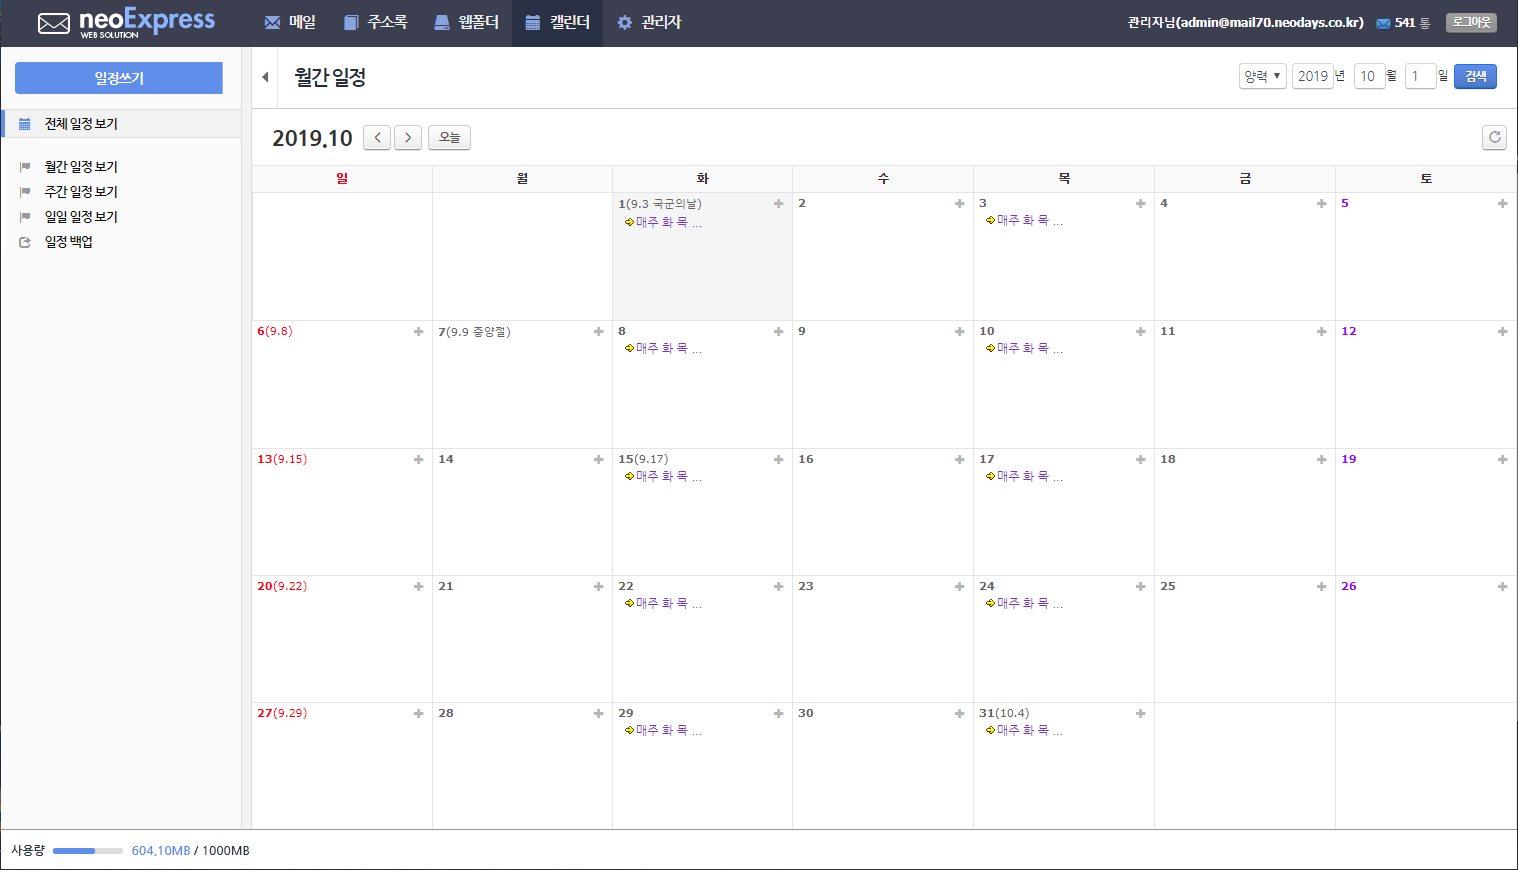Screen dimensions: 1518x870
Task: Go to previous month with left chevron
Action: 377,138
